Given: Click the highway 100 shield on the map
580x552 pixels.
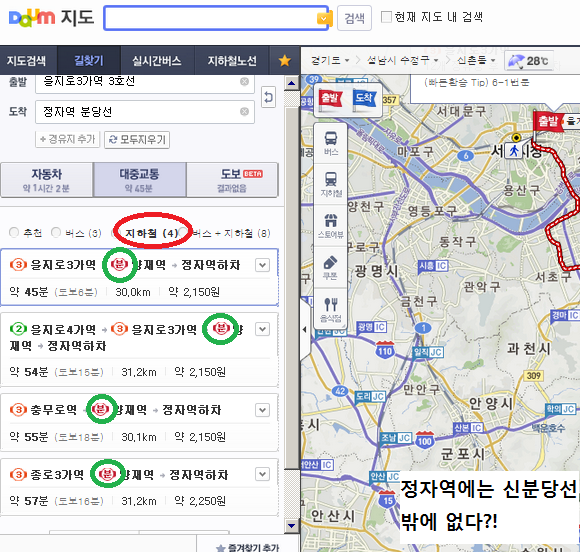Looking at the screenshot, I should tap(425, 440).
